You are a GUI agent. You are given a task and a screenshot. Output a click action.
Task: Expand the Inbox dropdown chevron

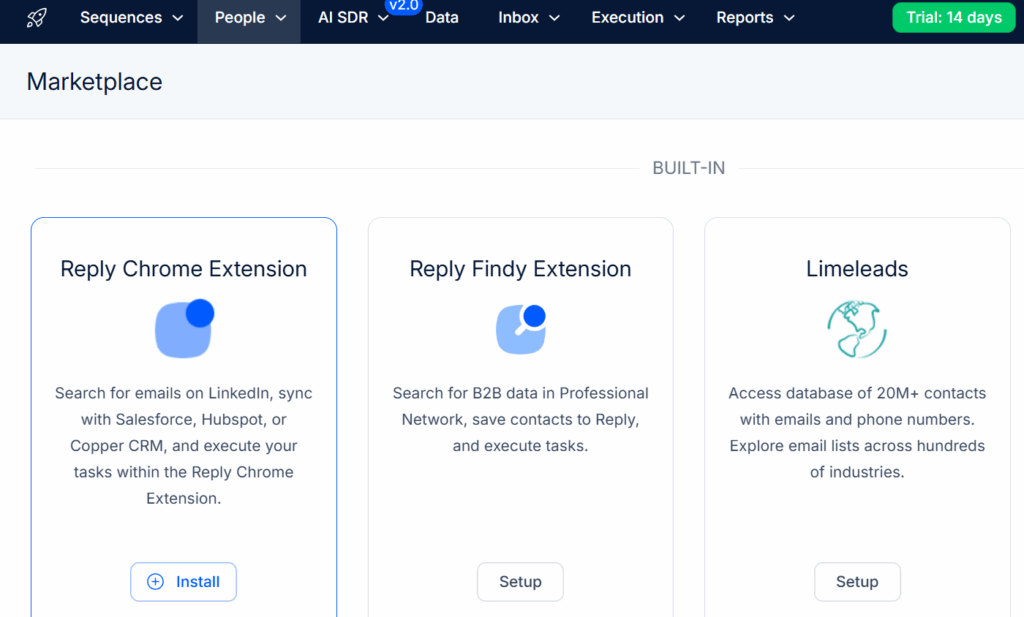554,18
